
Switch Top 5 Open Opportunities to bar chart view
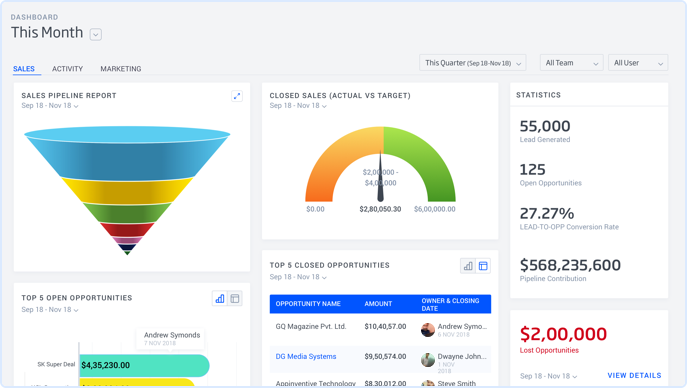click(x=220, y=299)
